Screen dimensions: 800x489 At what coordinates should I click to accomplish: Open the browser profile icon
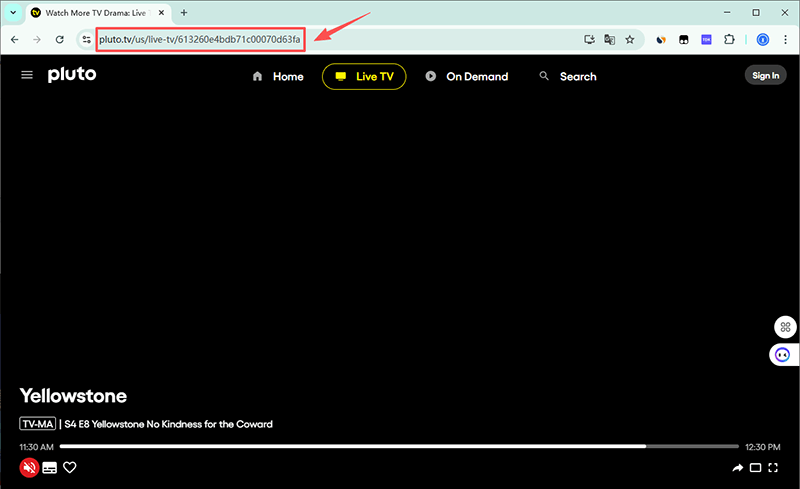[x=763, y=39]
